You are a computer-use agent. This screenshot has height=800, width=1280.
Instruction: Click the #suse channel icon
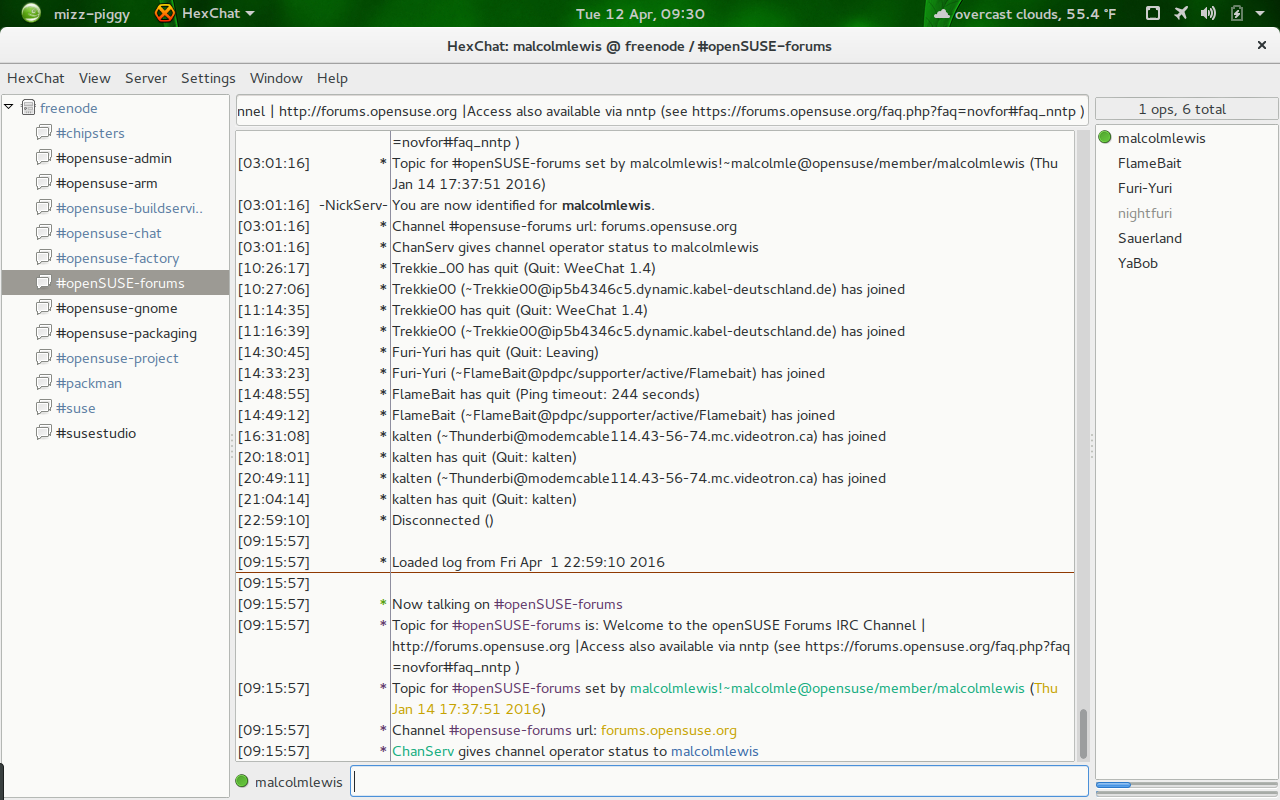pos(43,408)
